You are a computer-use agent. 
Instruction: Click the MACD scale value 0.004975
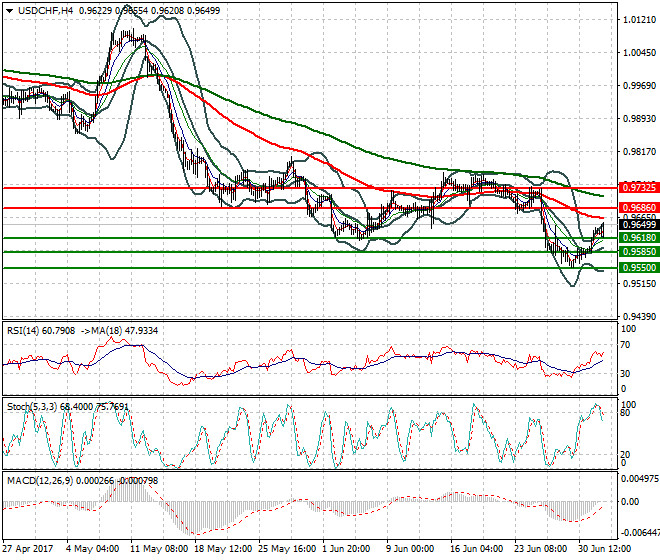coord(636,480)
